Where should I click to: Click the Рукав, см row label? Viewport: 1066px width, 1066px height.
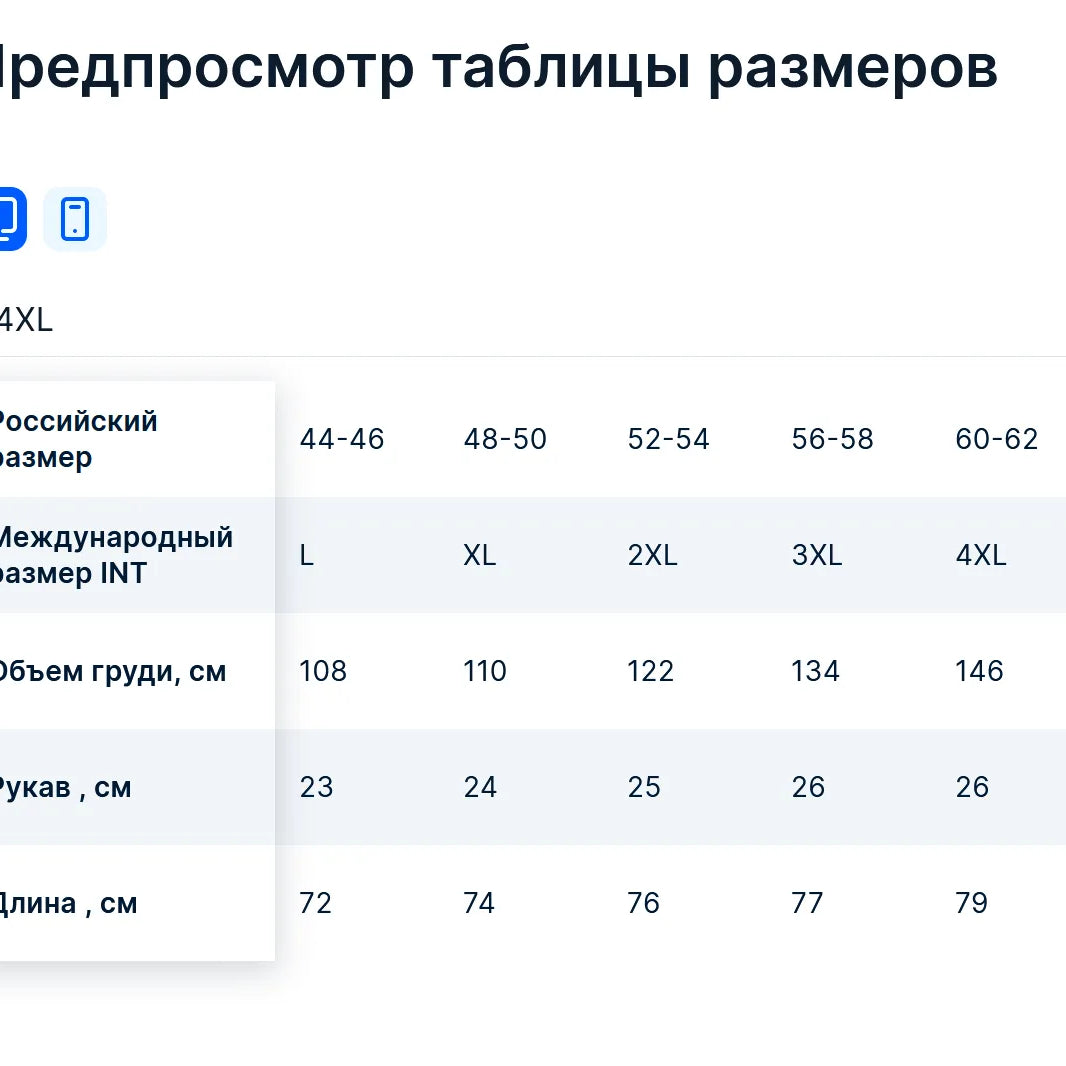pyautogui.click(x=64, y=787)
